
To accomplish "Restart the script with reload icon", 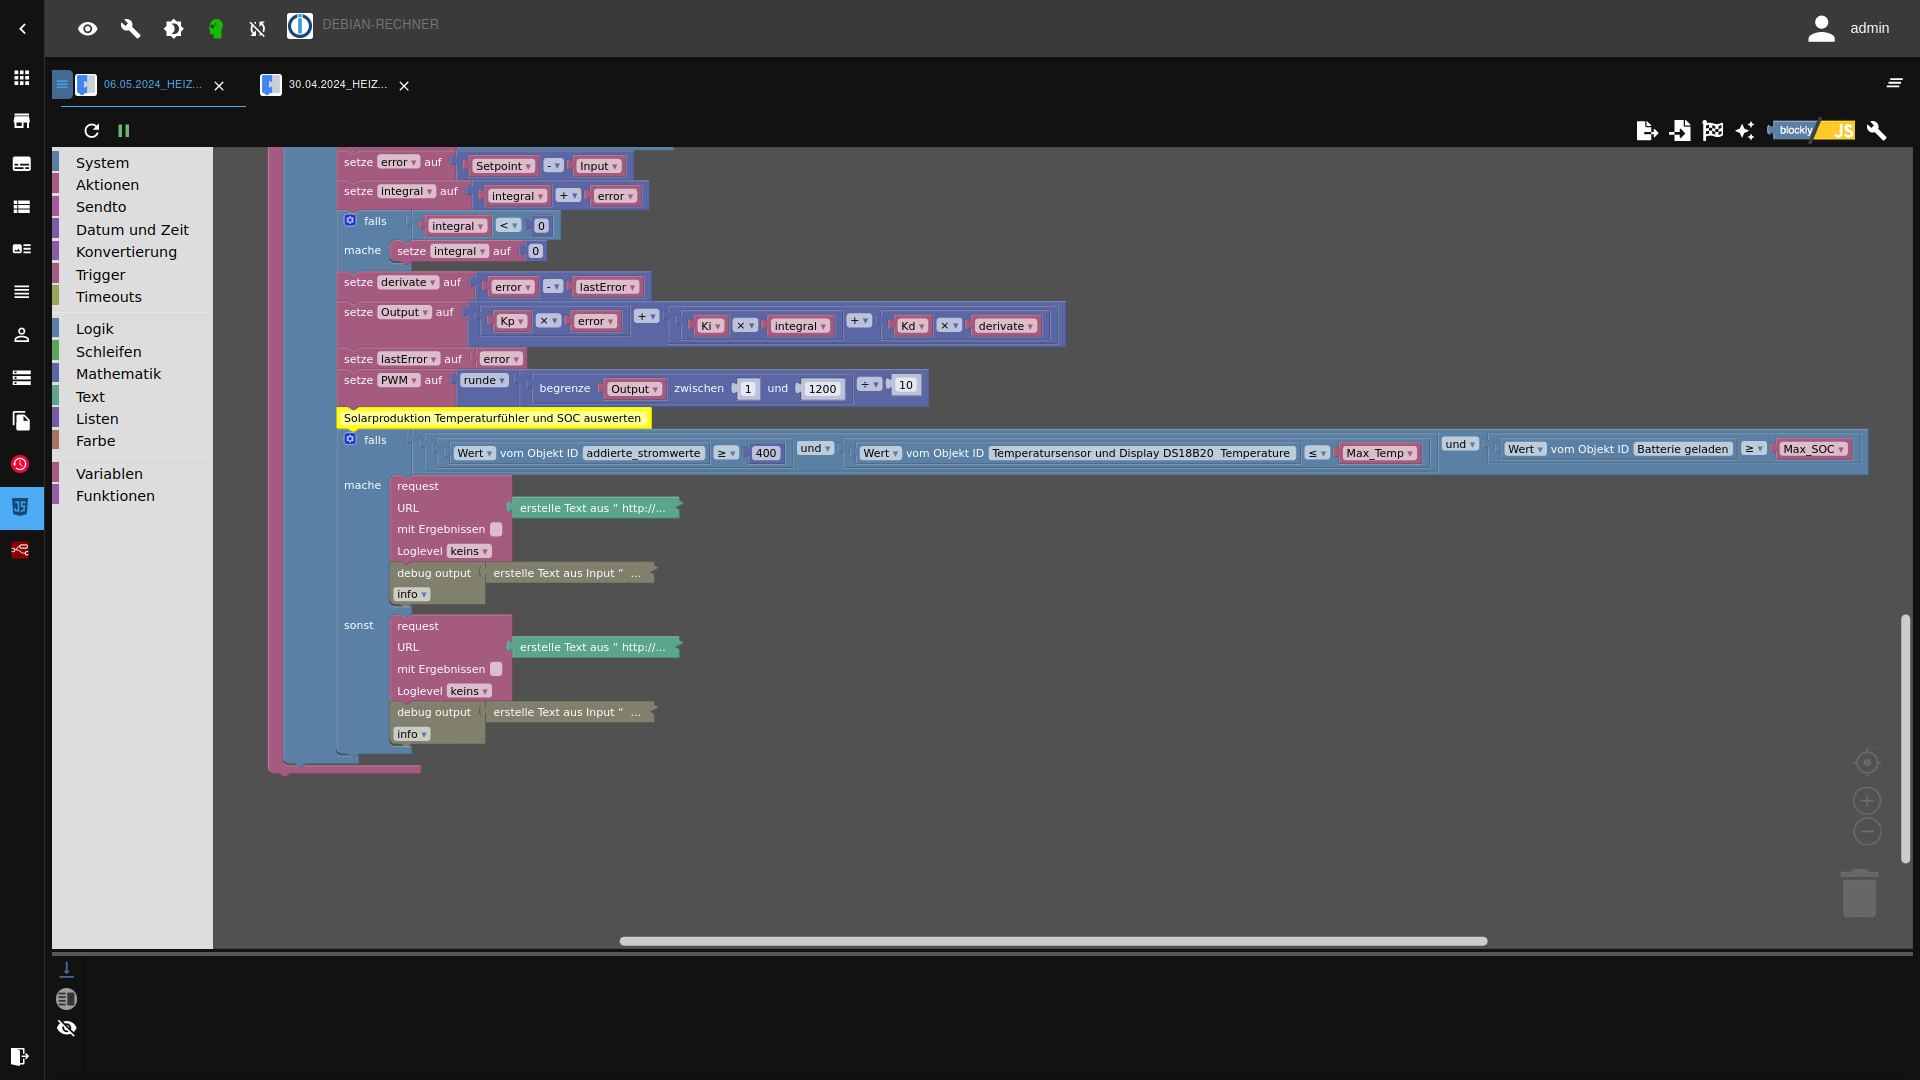I will click(x=92, y=131).
